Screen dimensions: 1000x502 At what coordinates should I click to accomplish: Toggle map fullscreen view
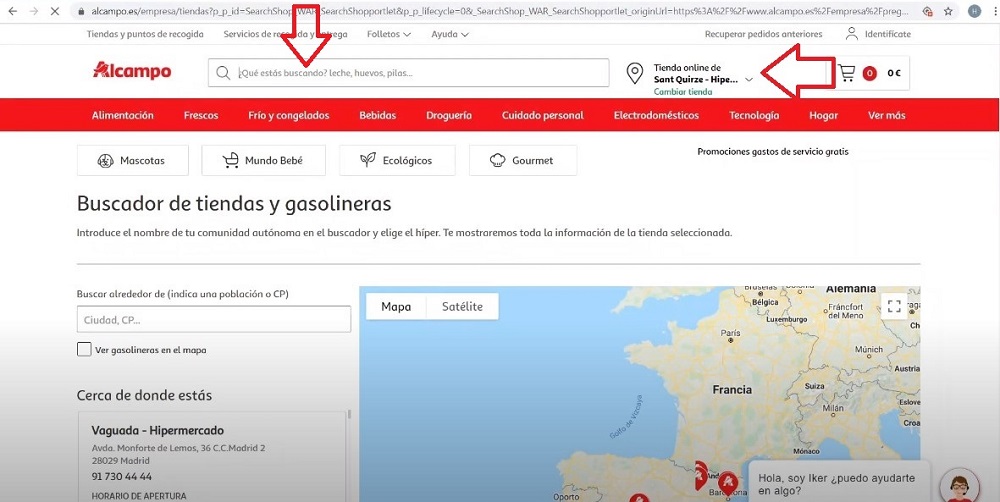click(894, 306)
